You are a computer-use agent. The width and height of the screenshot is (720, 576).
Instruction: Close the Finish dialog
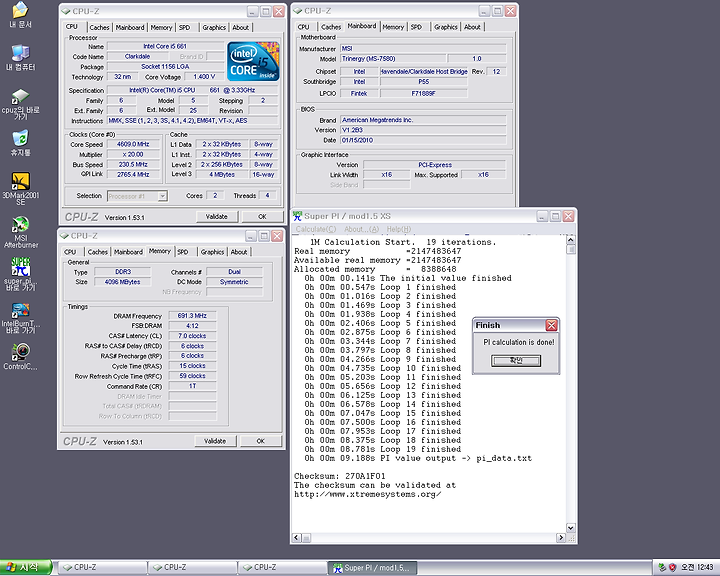pos(551,325)
